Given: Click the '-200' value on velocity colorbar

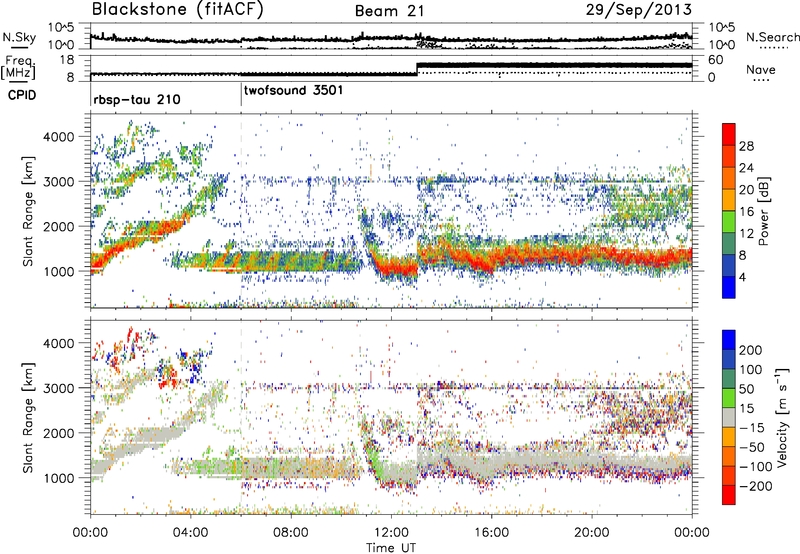Looking at the screenshot, I should 755,486.
